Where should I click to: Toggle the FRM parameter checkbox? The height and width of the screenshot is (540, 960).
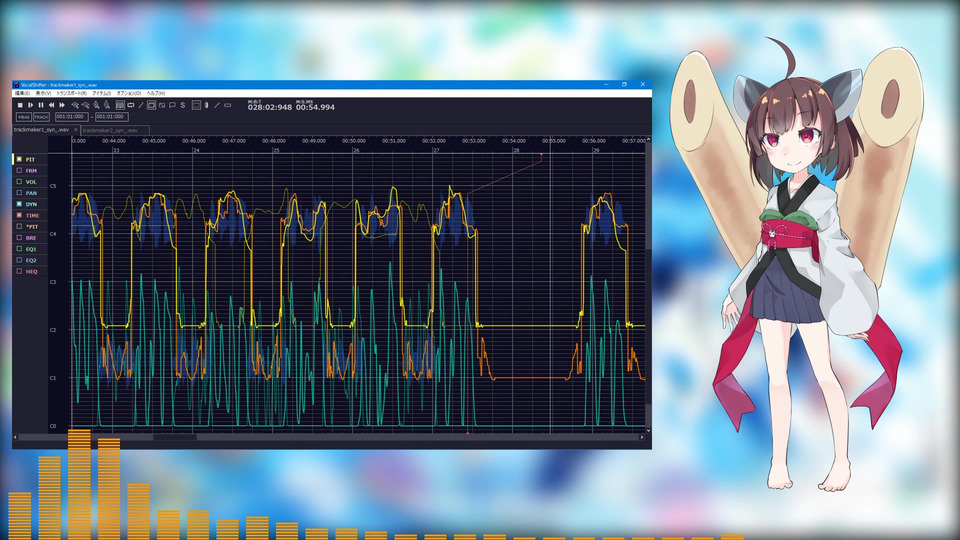[19, 170]
